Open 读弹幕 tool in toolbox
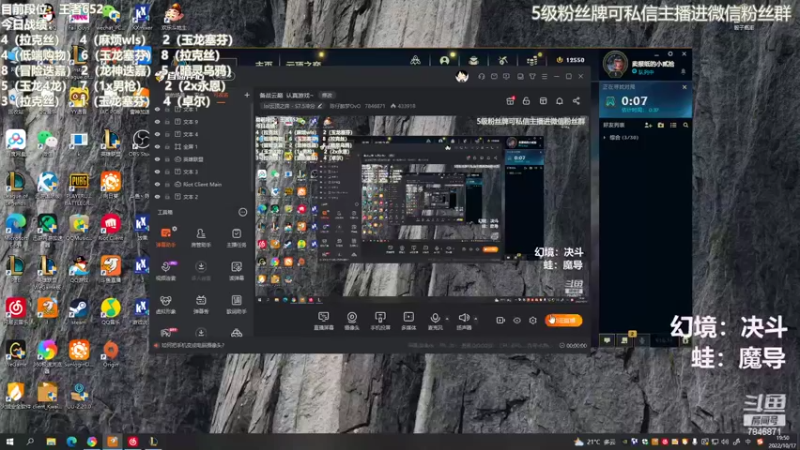 [236, 270]
